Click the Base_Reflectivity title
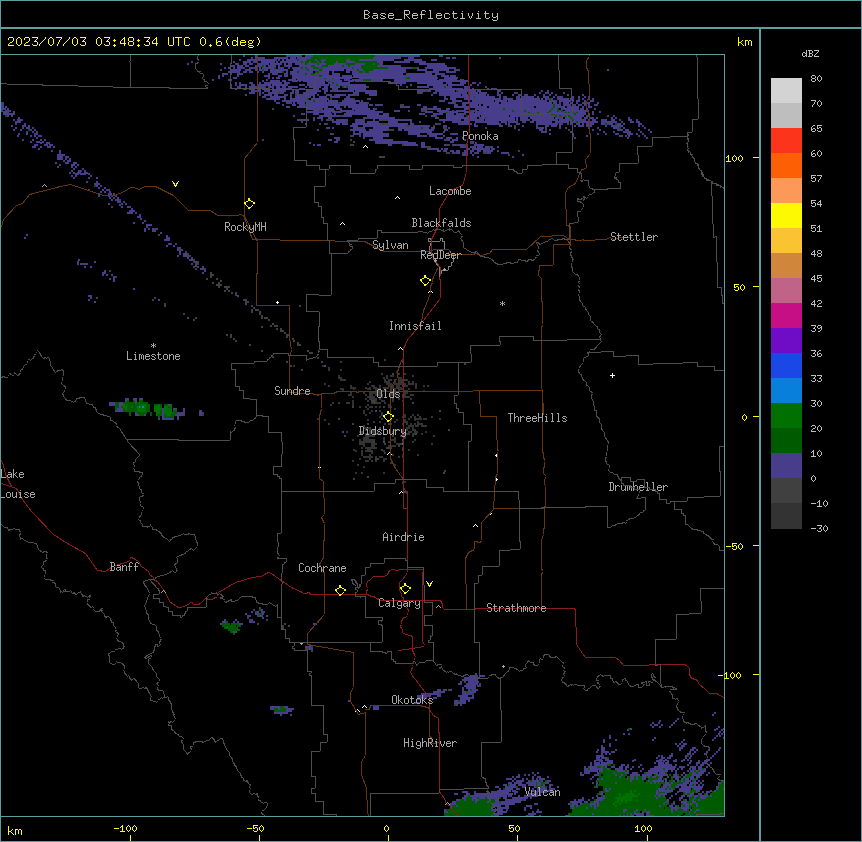The width and height of the screenshot is (862, 842). [431, 15]
